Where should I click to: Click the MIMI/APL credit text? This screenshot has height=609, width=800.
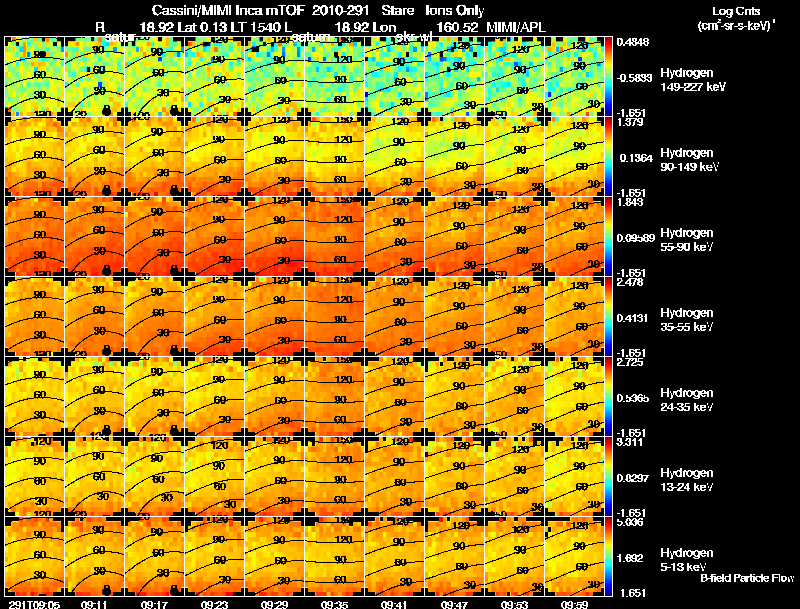click(516, 27)
